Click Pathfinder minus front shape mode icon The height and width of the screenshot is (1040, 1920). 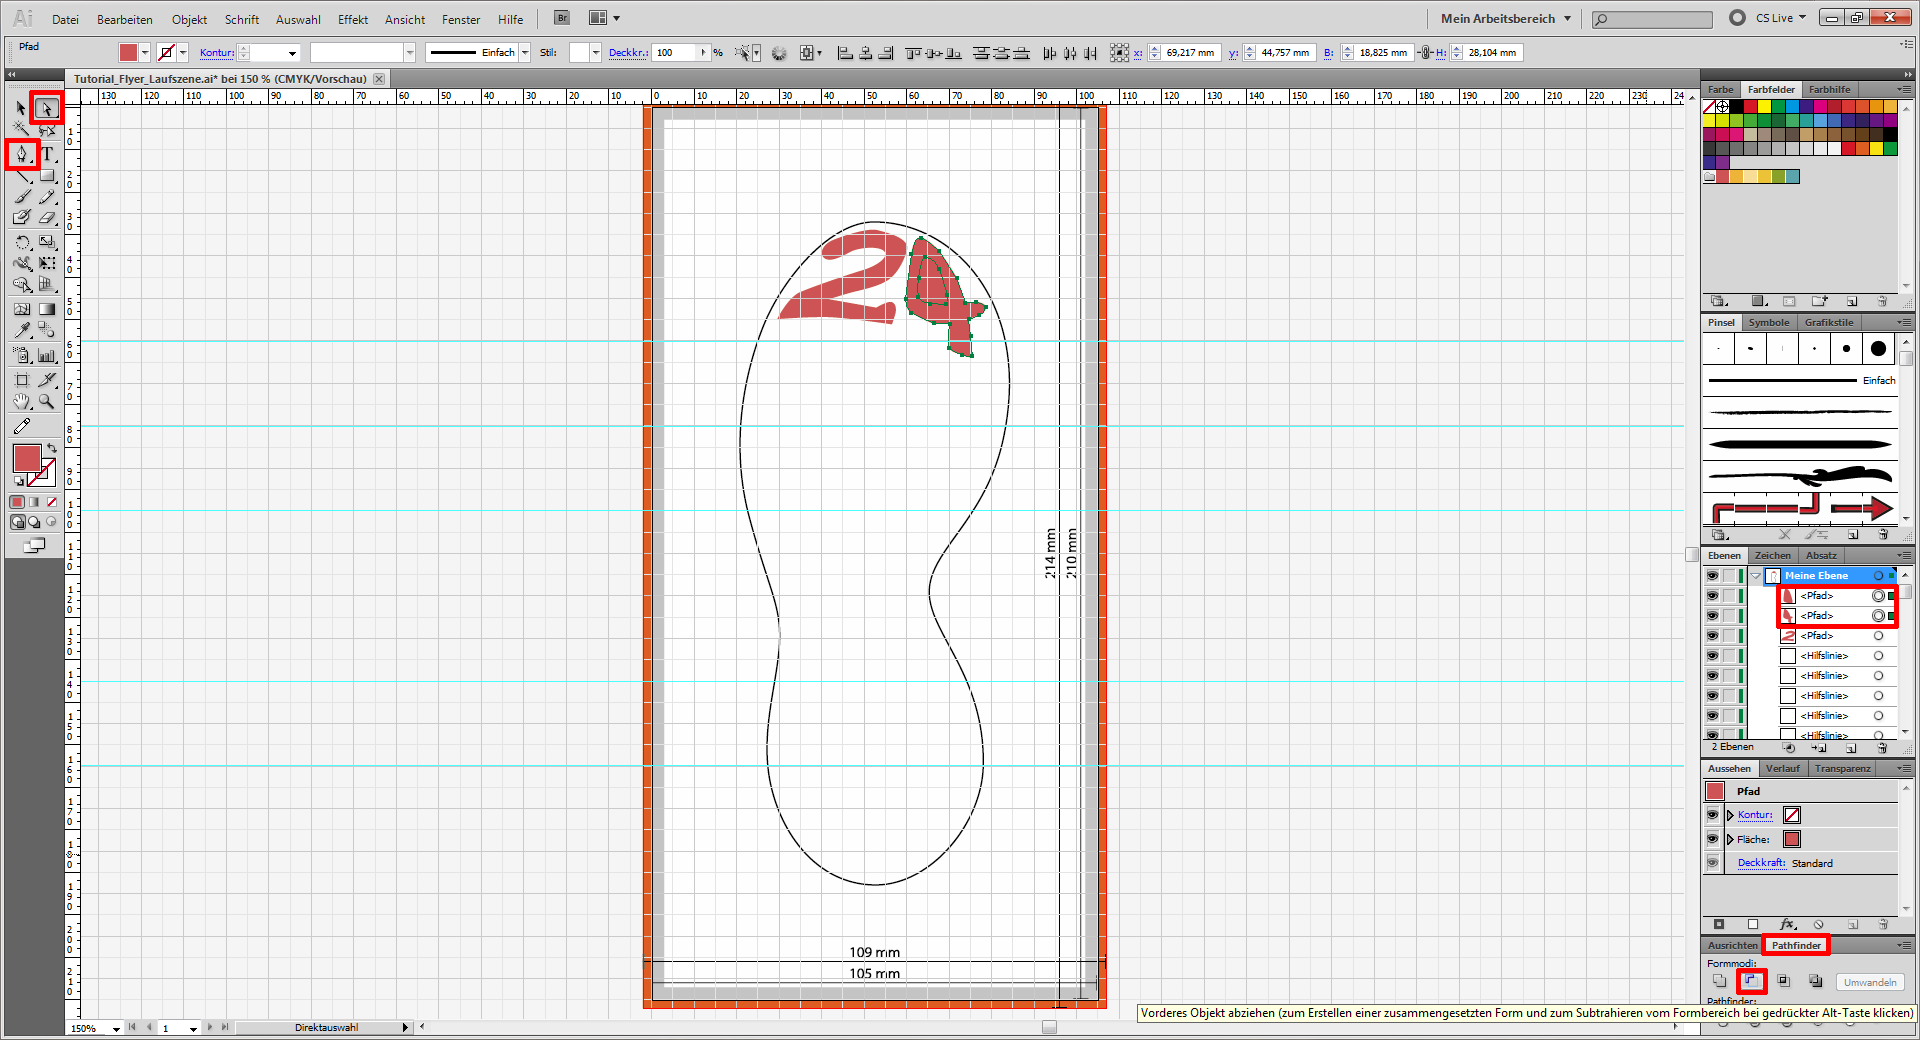(1751, 982)
